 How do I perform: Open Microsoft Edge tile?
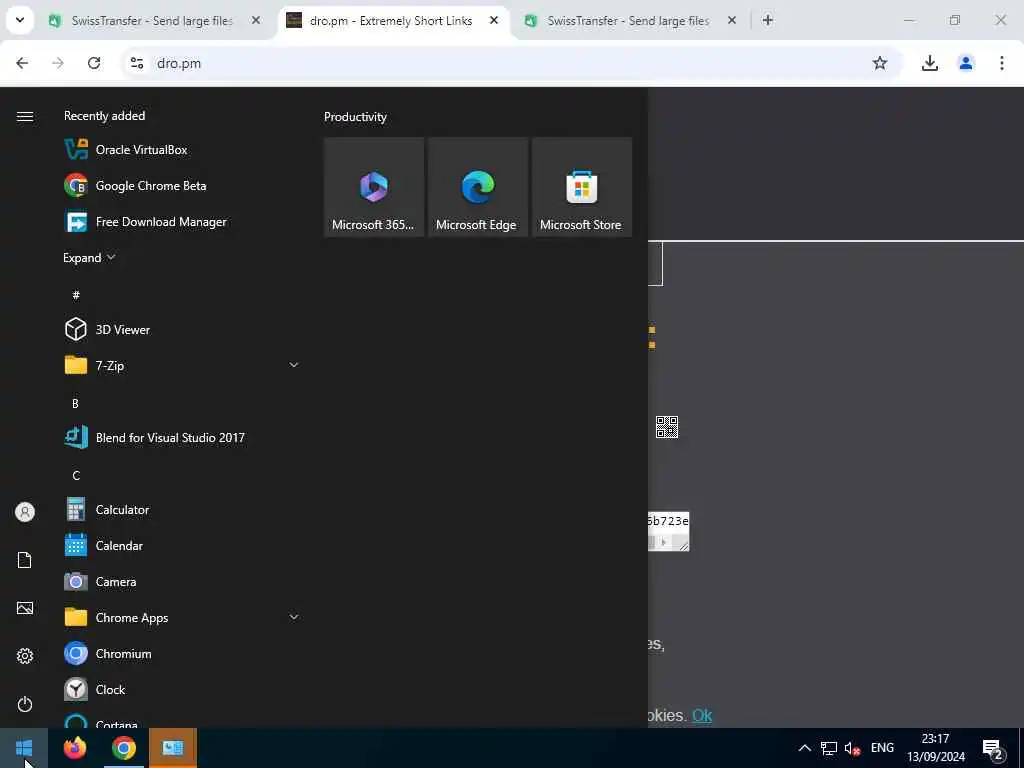coord(477,187)
